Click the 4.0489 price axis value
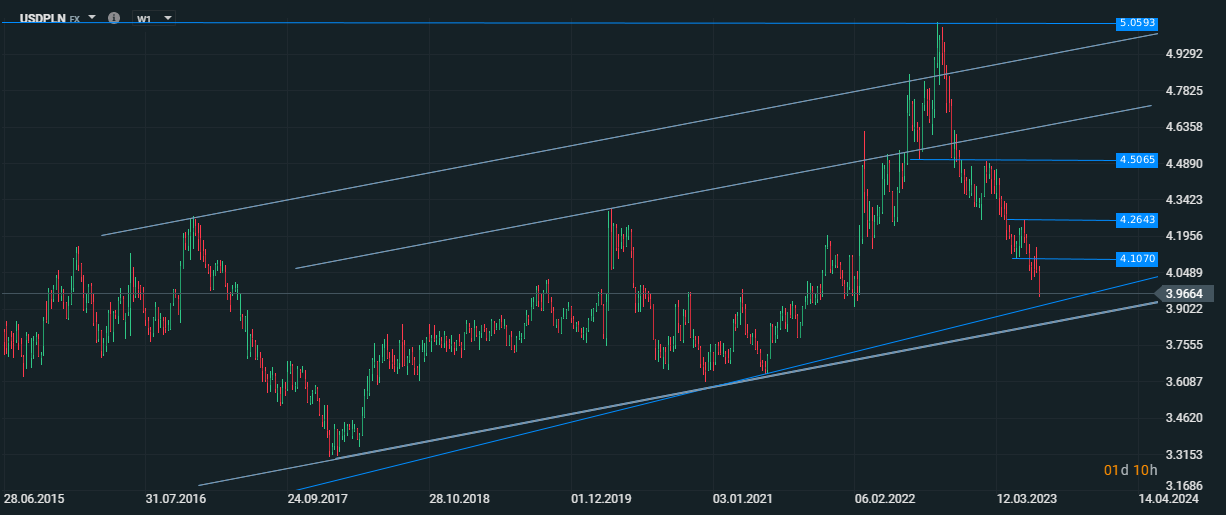The height and width of the screenshot is (515, 1226). pos(1182,272)
